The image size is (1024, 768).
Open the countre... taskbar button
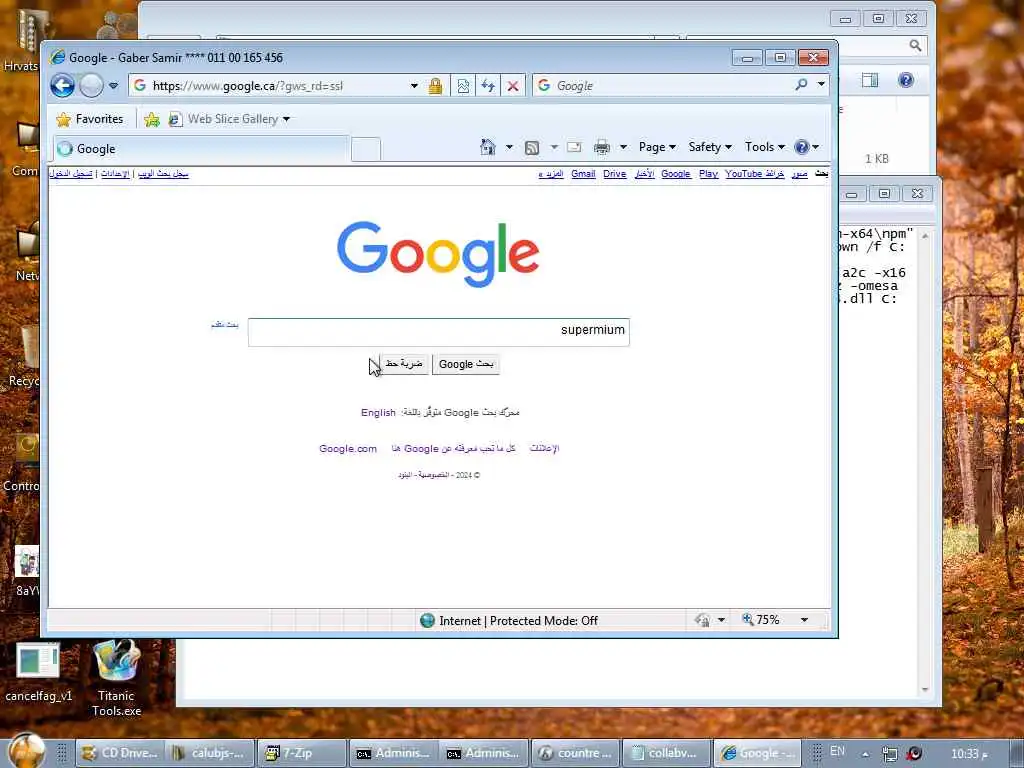point(575,753)
